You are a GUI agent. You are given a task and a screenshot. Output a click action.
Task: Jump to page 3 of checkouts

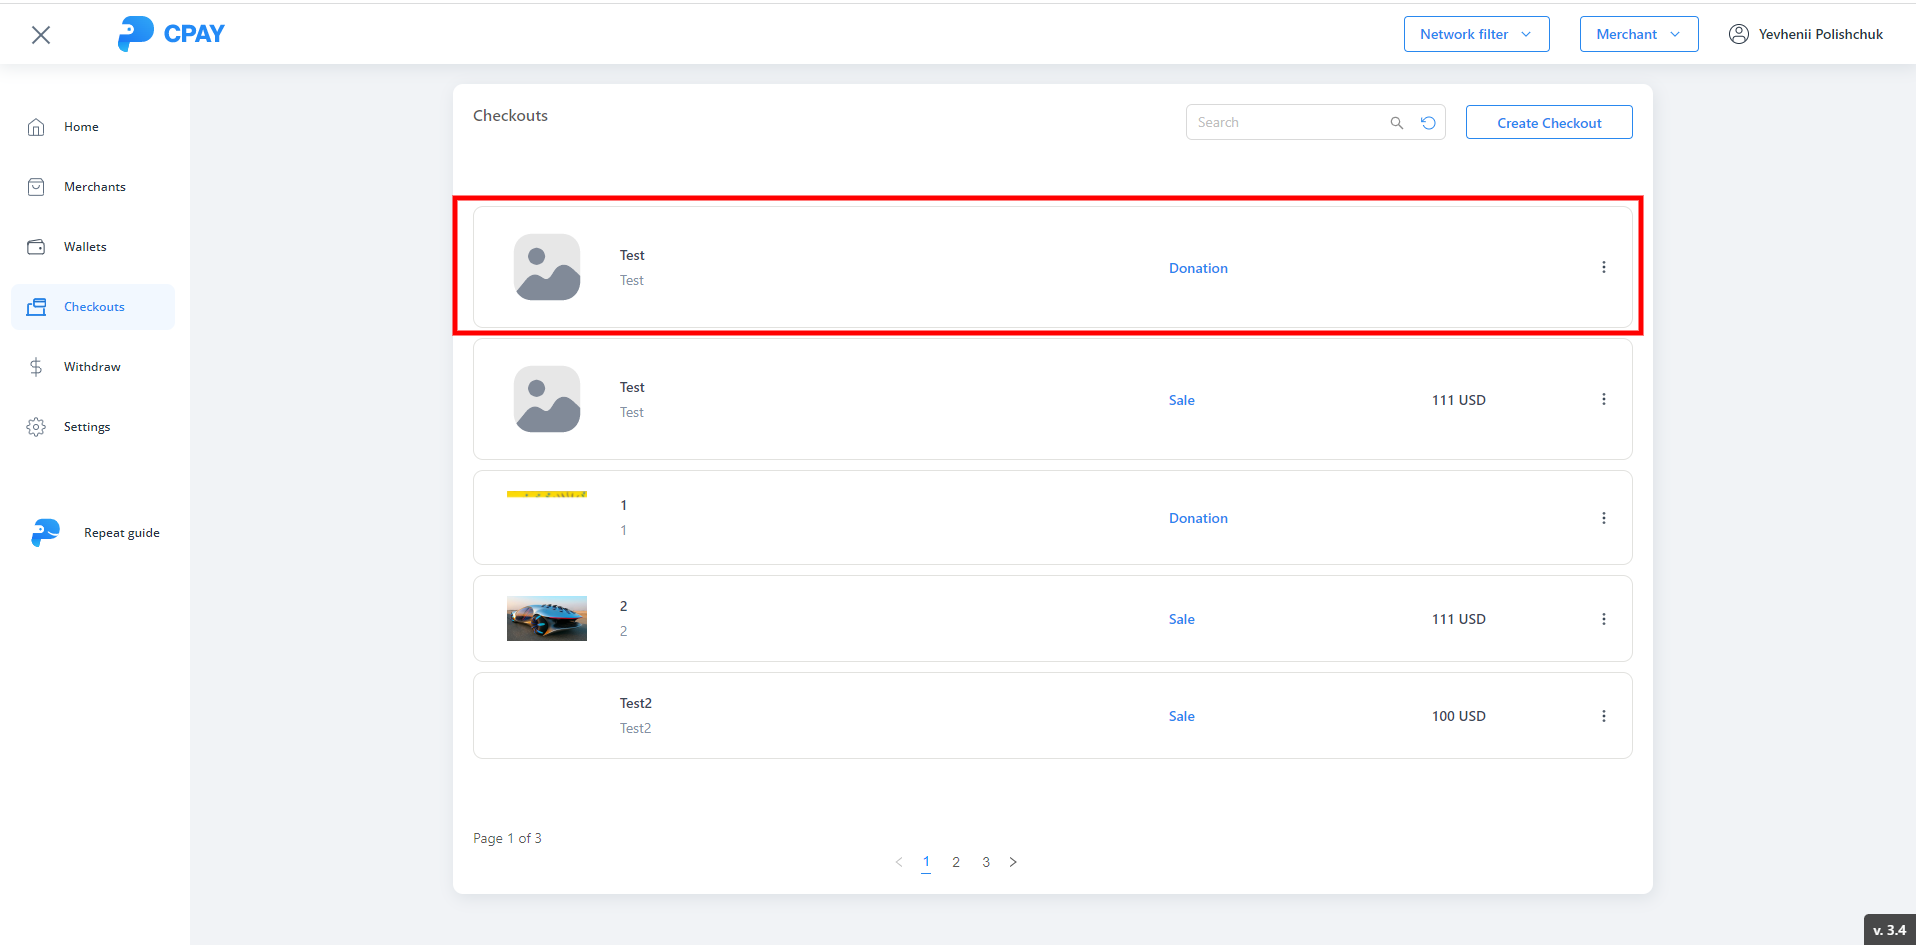pyautogui.click(x=985, y=862)
